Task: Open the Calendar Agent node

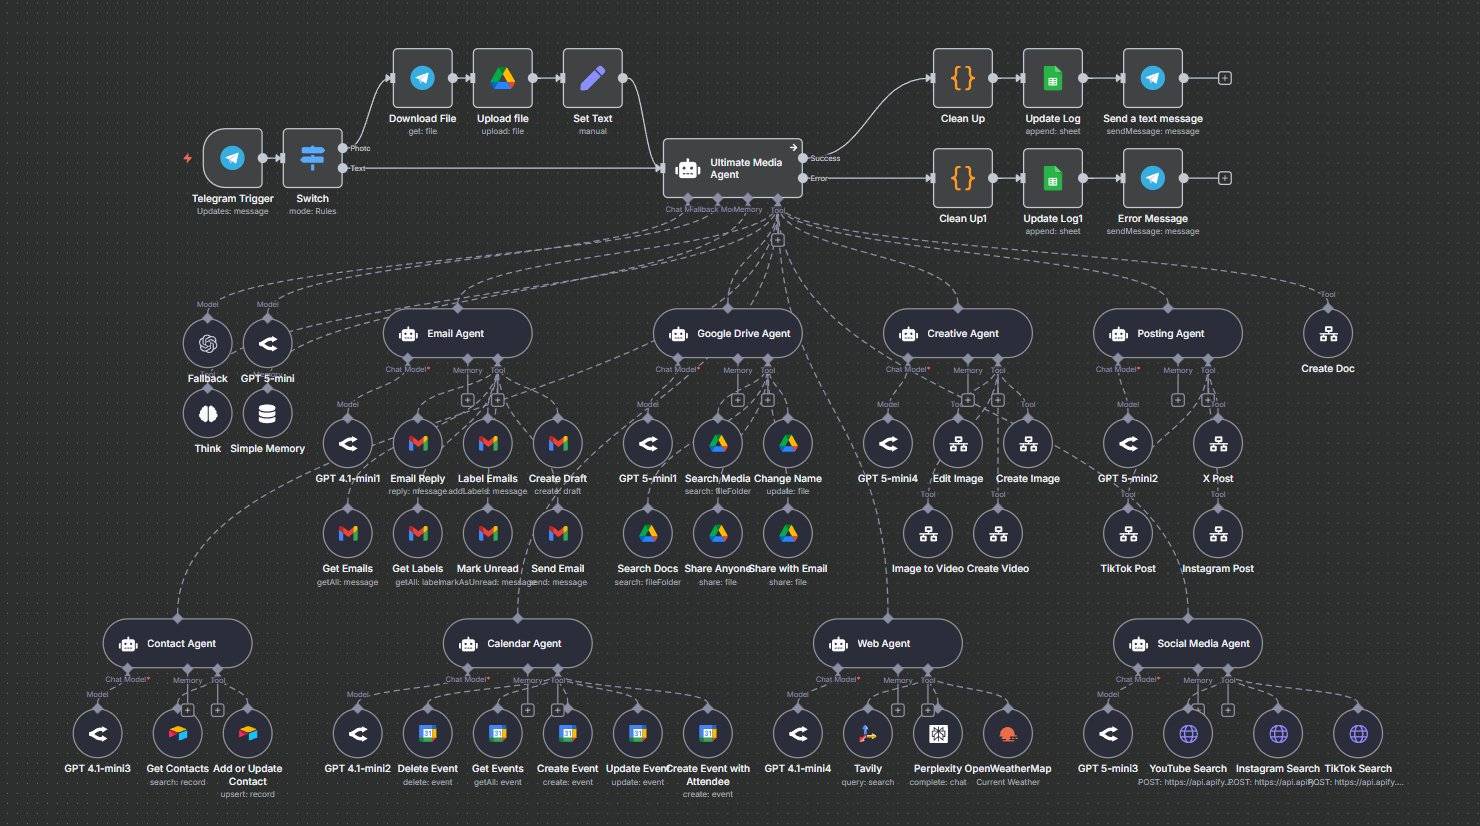Action: [x=517, y=643]
